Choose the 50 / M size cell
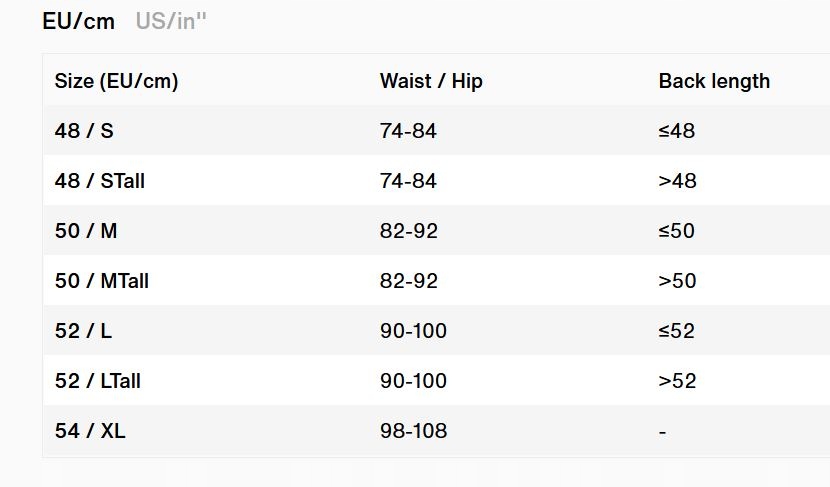 tap(86, 231)
